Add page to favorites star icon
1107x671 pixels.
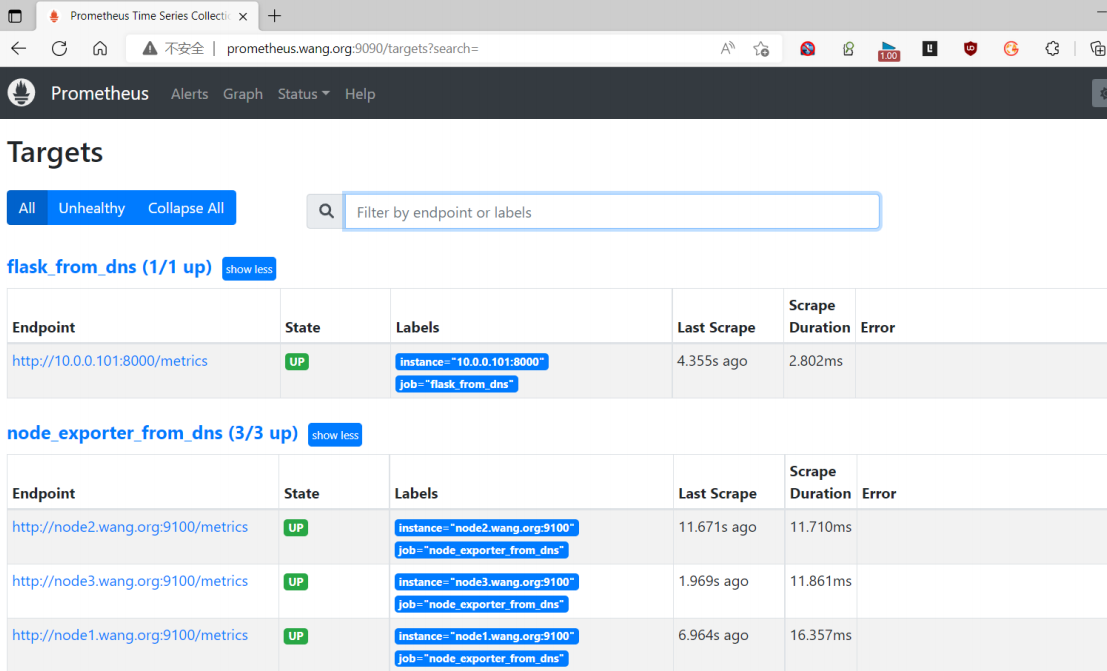pos(761,49)
